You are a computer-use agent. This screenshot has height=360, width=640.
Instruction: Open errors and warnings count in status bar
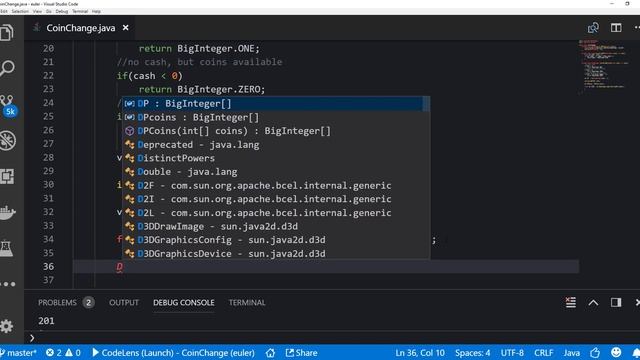63,353
